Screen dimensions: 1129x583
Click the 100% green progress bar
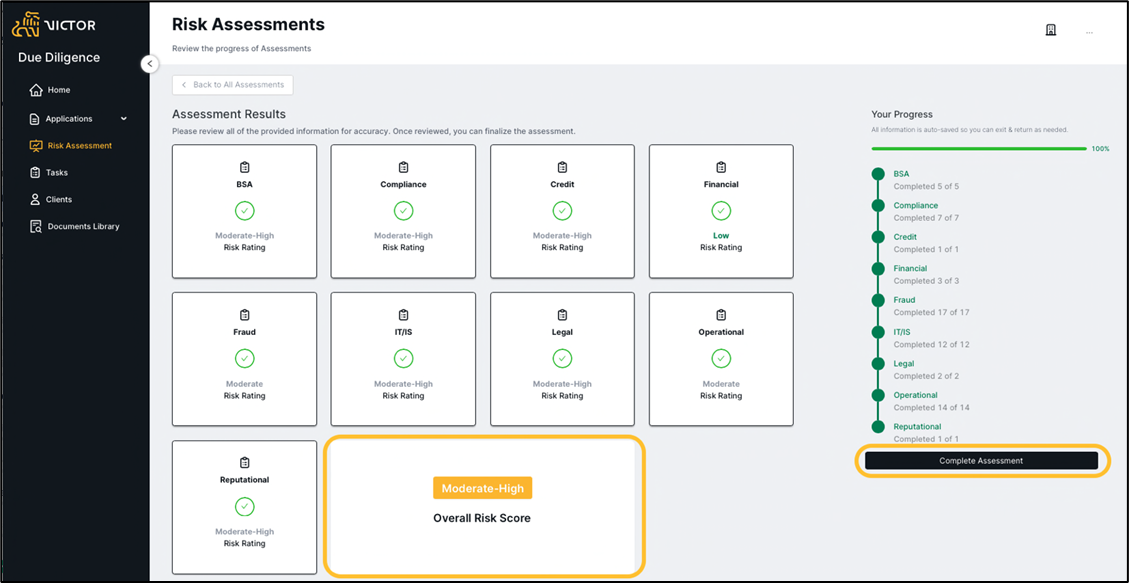tap(979, 149)
